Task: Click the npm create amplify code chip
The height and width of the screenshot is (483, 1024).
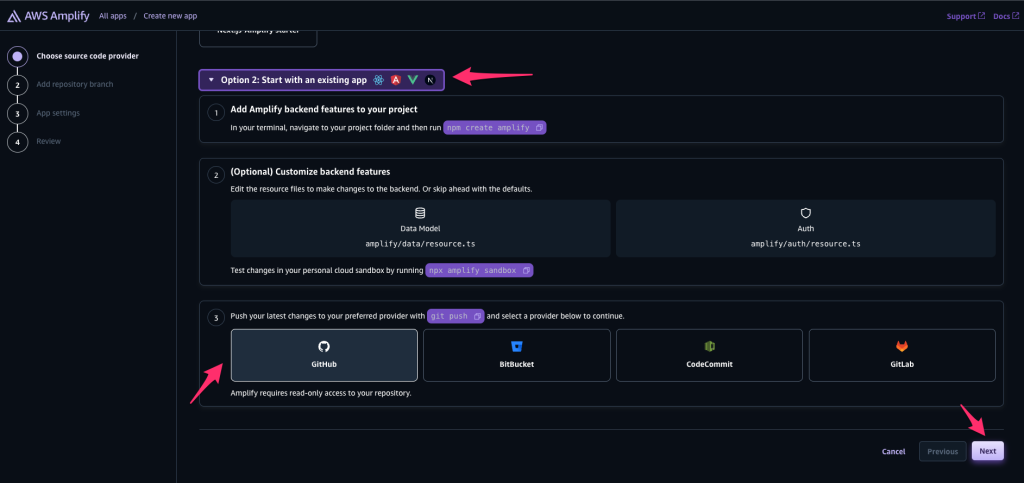Action: tap(494, 128)
